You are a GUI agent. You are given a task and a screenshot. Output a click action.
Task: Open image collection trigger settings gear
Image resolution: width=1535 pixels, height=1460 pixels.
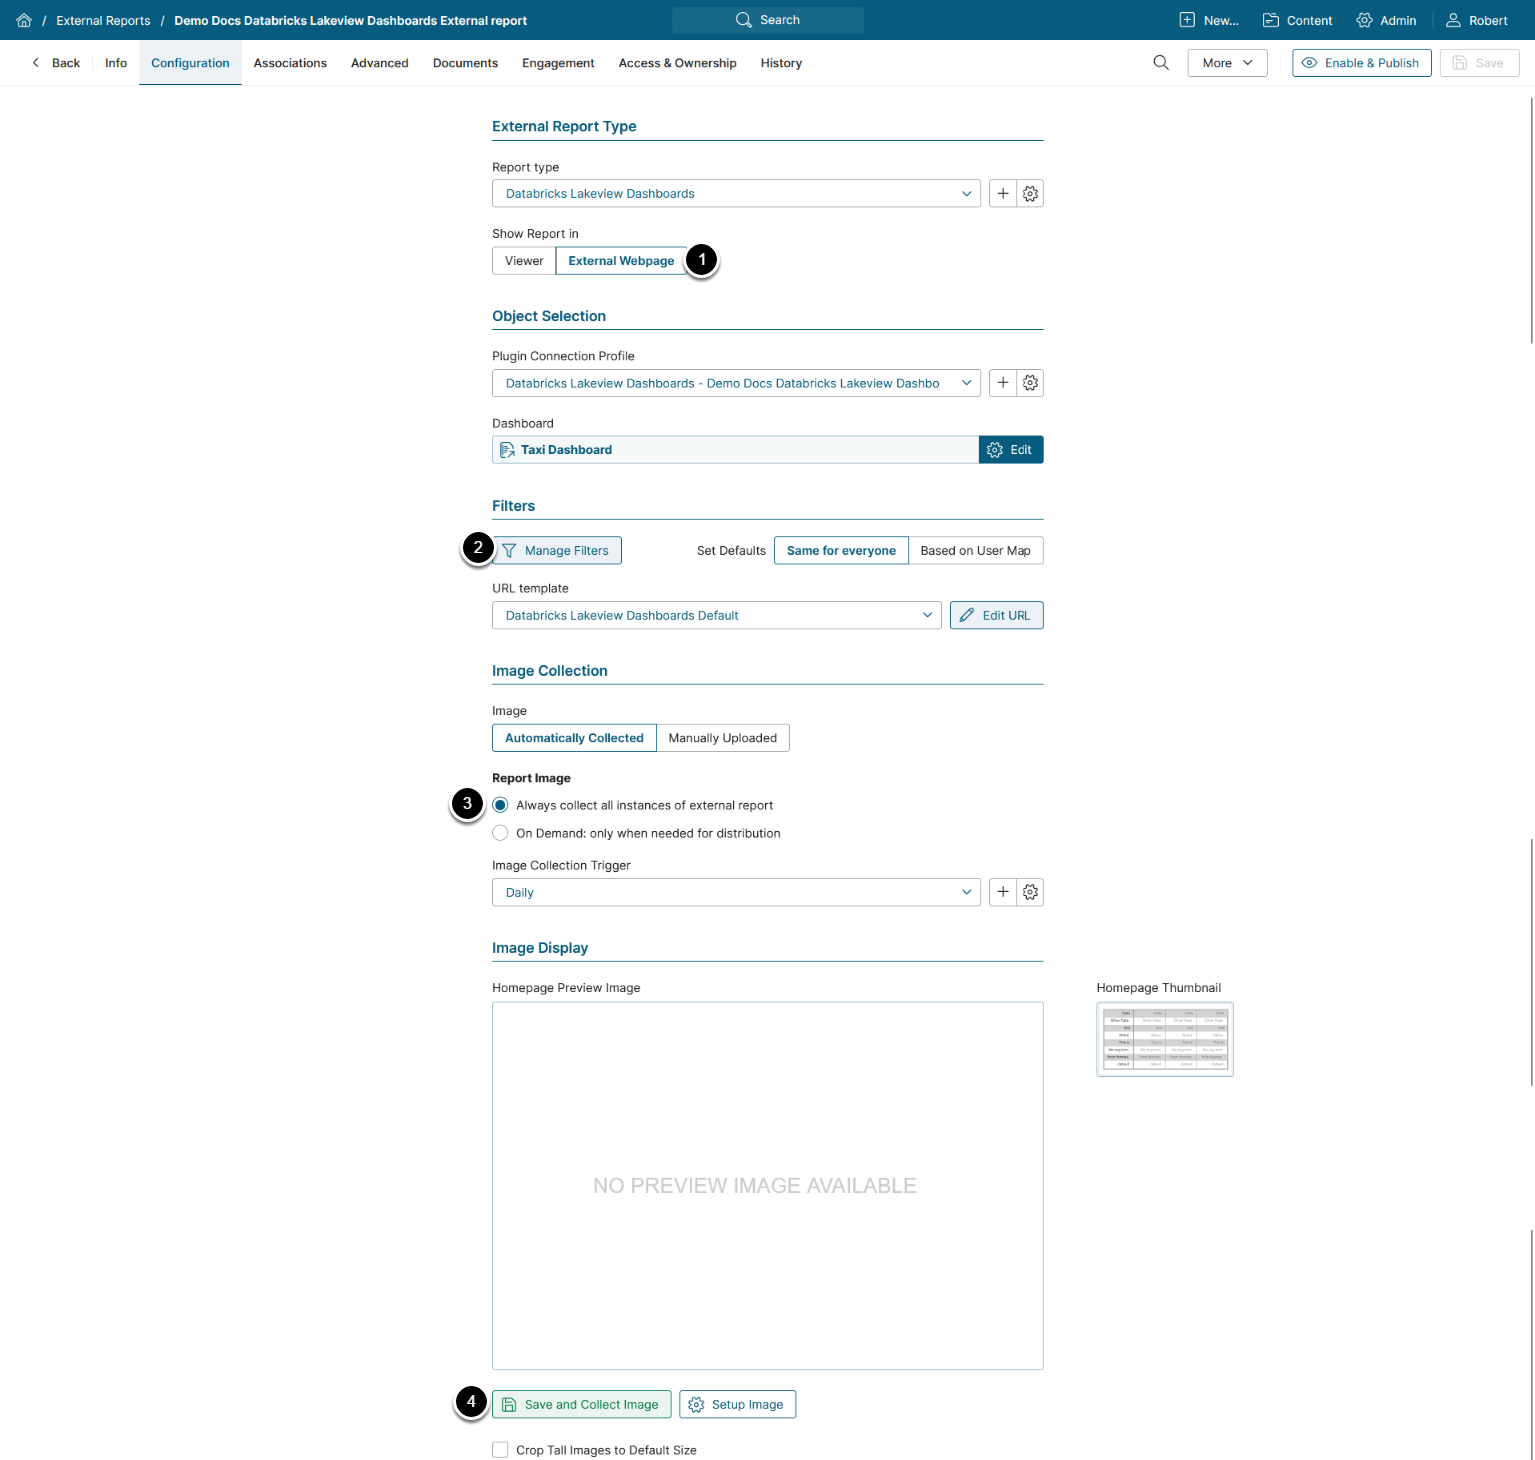[x=1030, y=892]
